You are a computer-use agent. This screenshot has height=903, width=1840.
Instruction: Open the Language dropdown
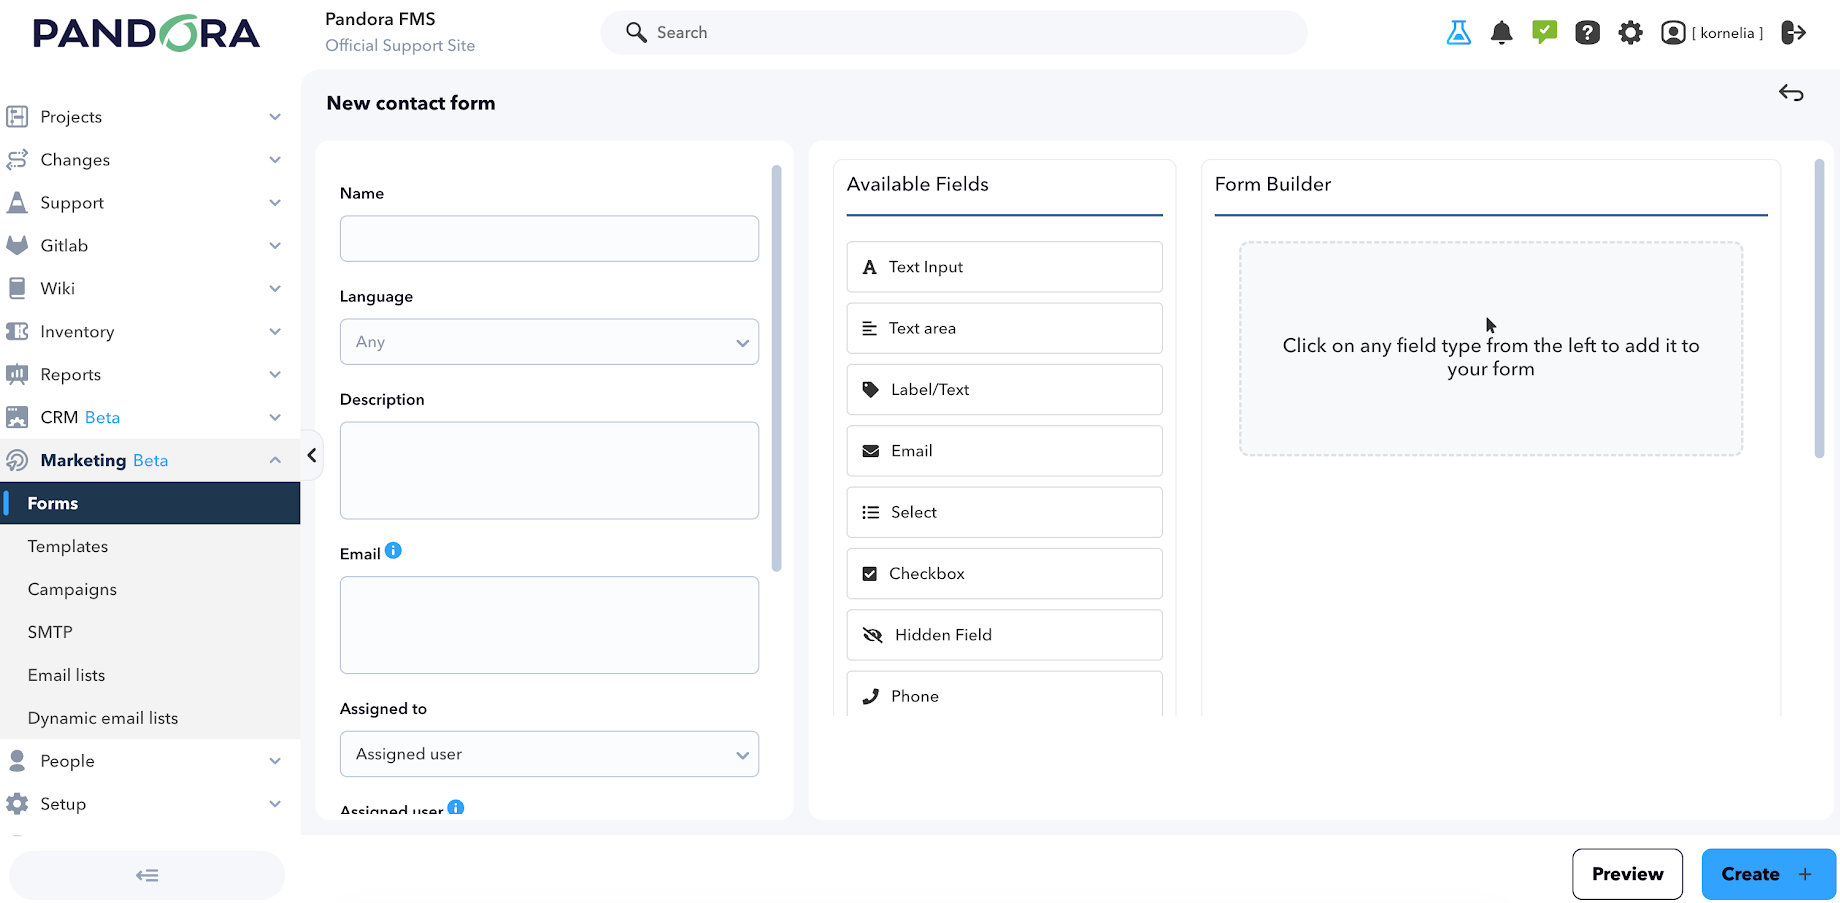tap(549, 342)
